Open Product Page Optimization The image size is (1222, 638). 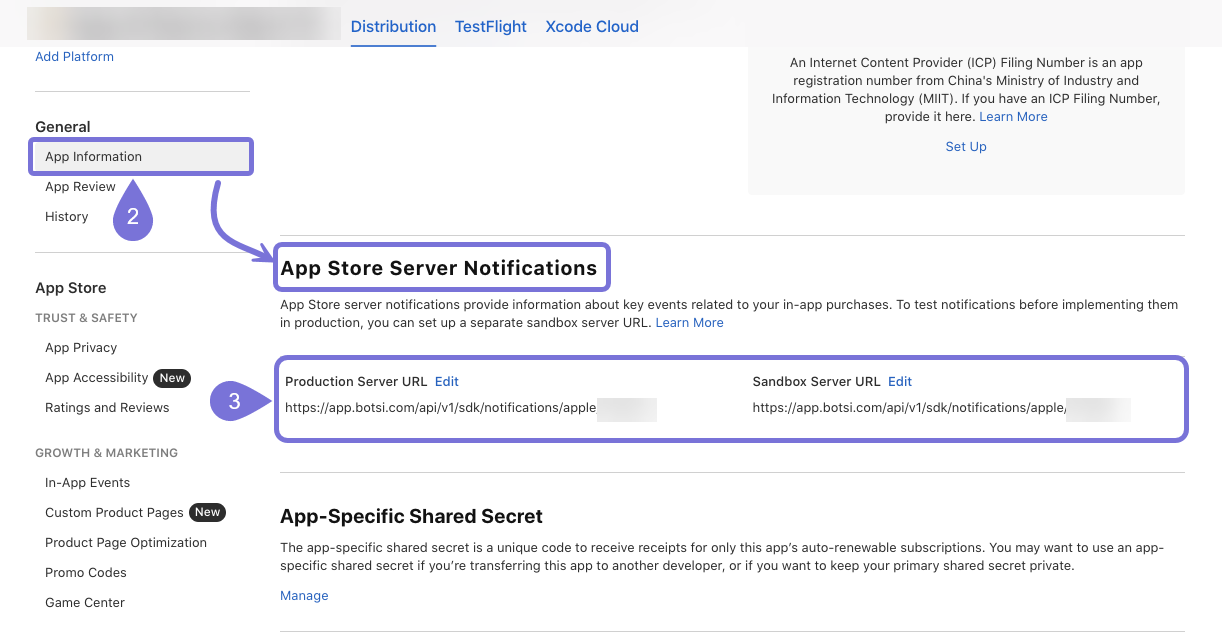tap(126, 543)
